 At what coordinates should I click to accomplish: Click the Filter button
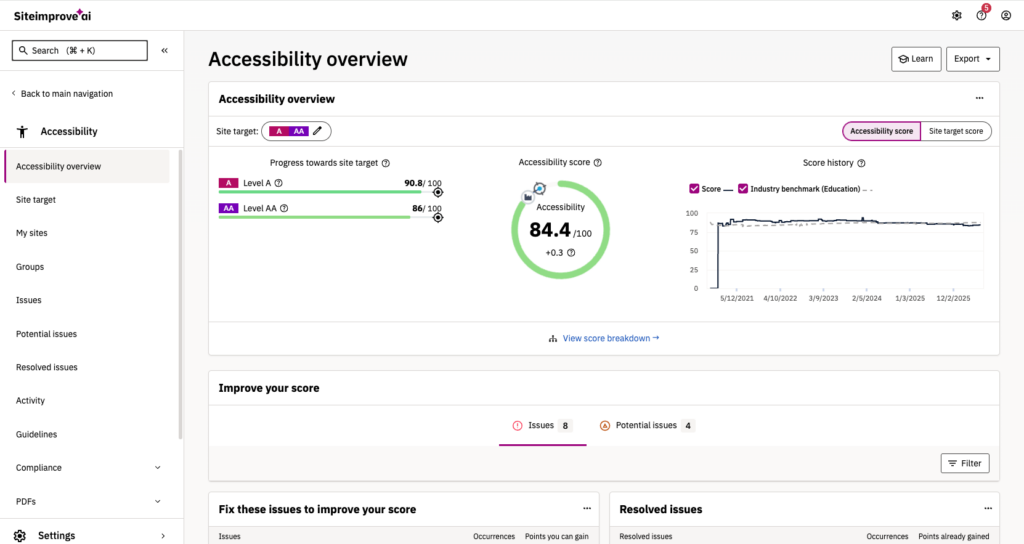pyautogui.click(x=965, y=463)
